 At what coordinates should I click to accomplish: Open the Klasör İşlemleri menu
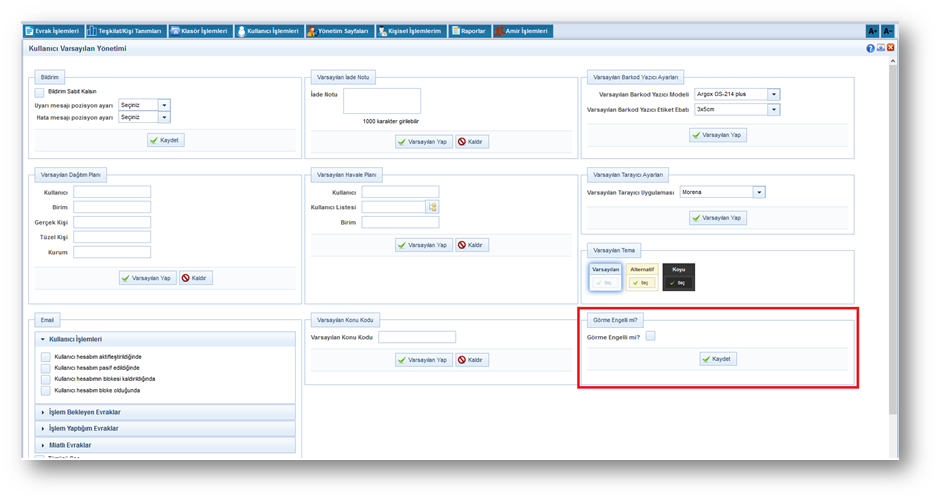(x=200, y=31)
